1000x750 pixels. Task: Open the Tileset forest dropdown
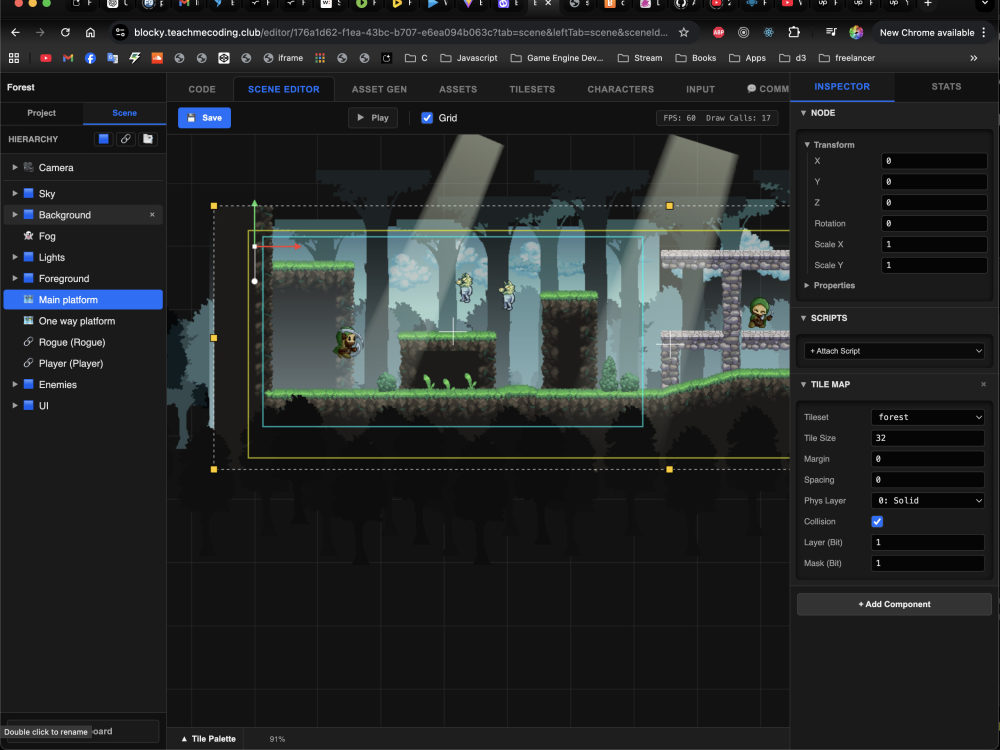point(928,417)
